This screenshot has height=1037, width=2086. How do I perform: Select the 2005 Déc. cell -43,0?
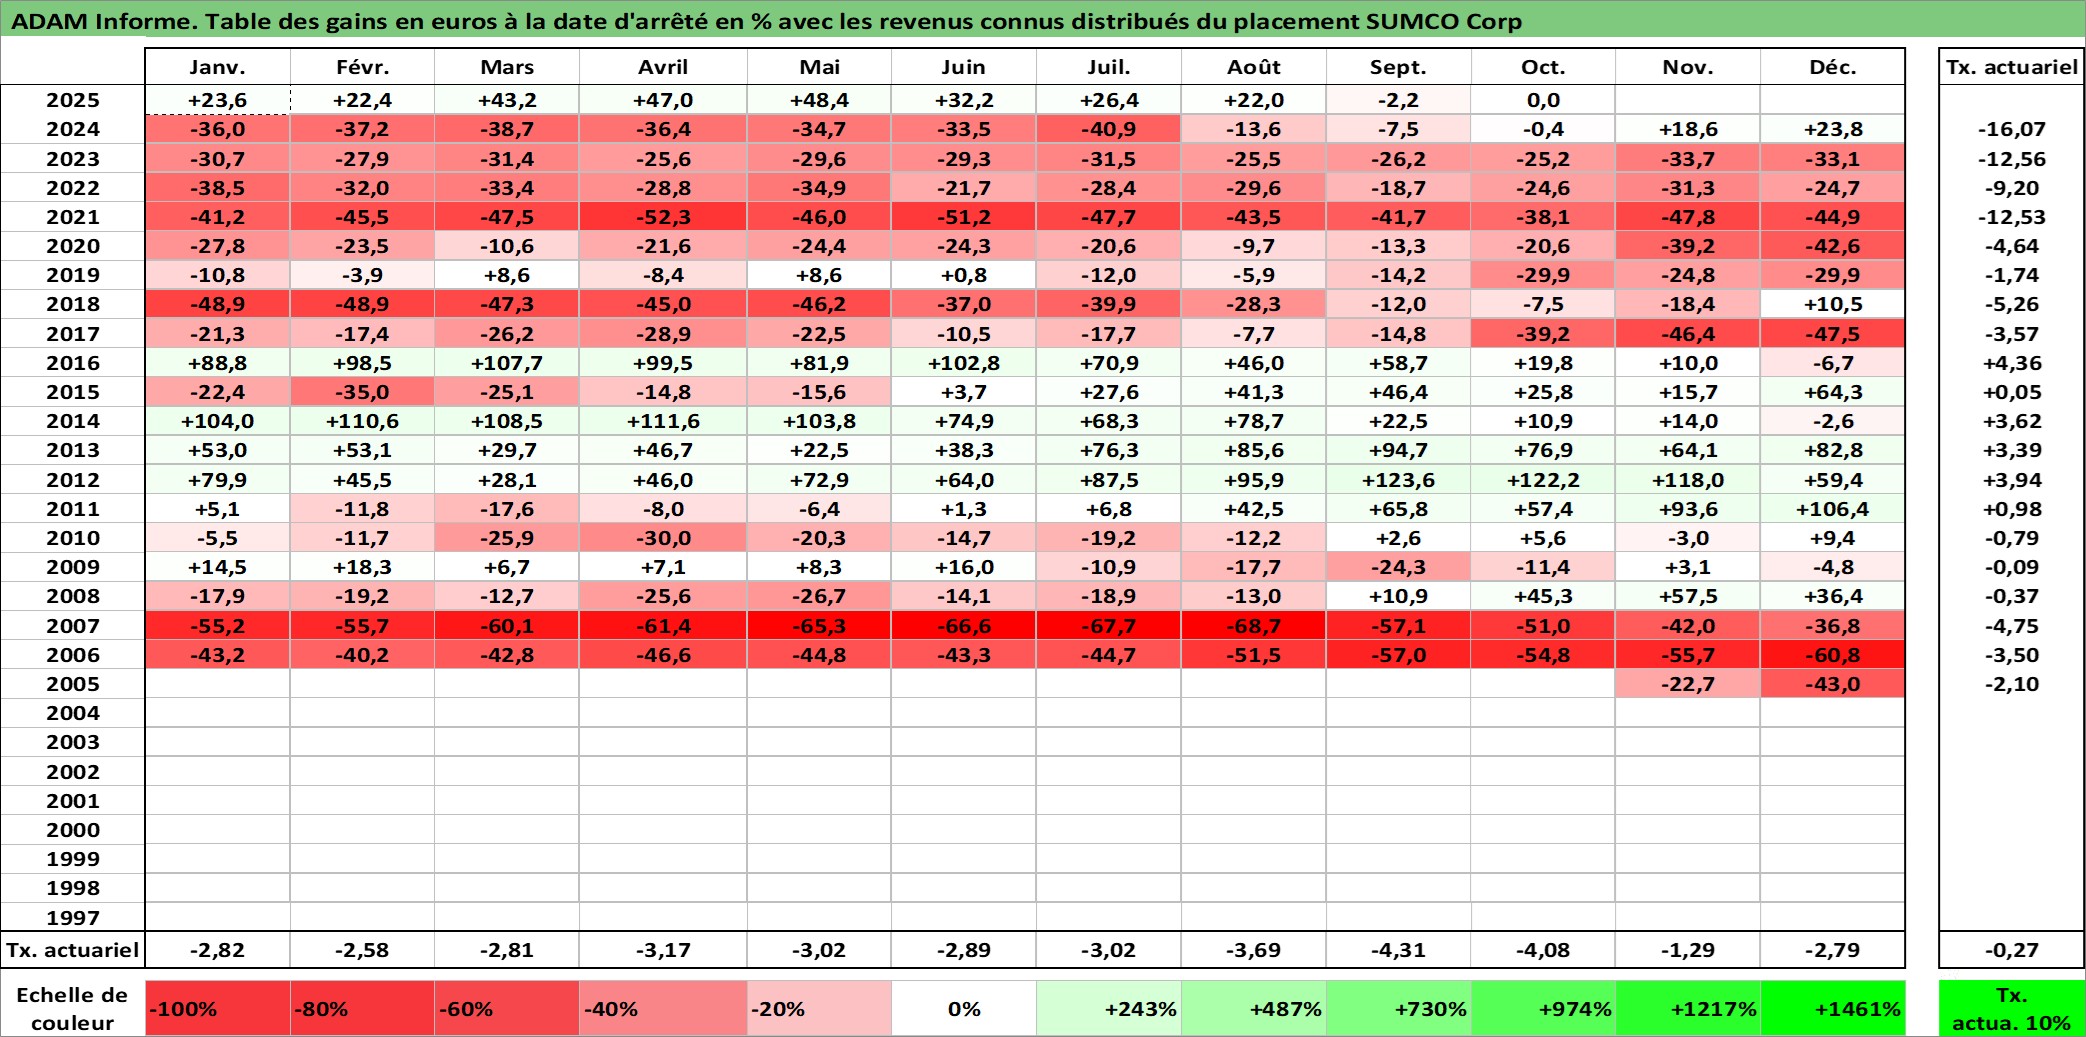(x=1833, y=684)
